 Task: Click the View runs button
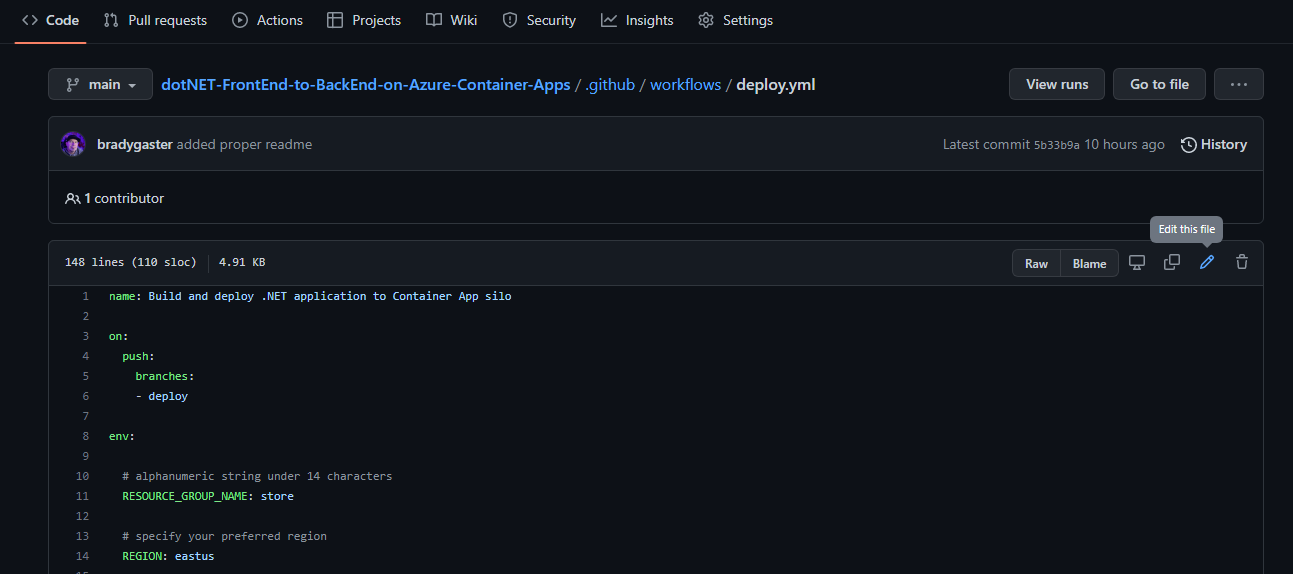[1056, 84]
